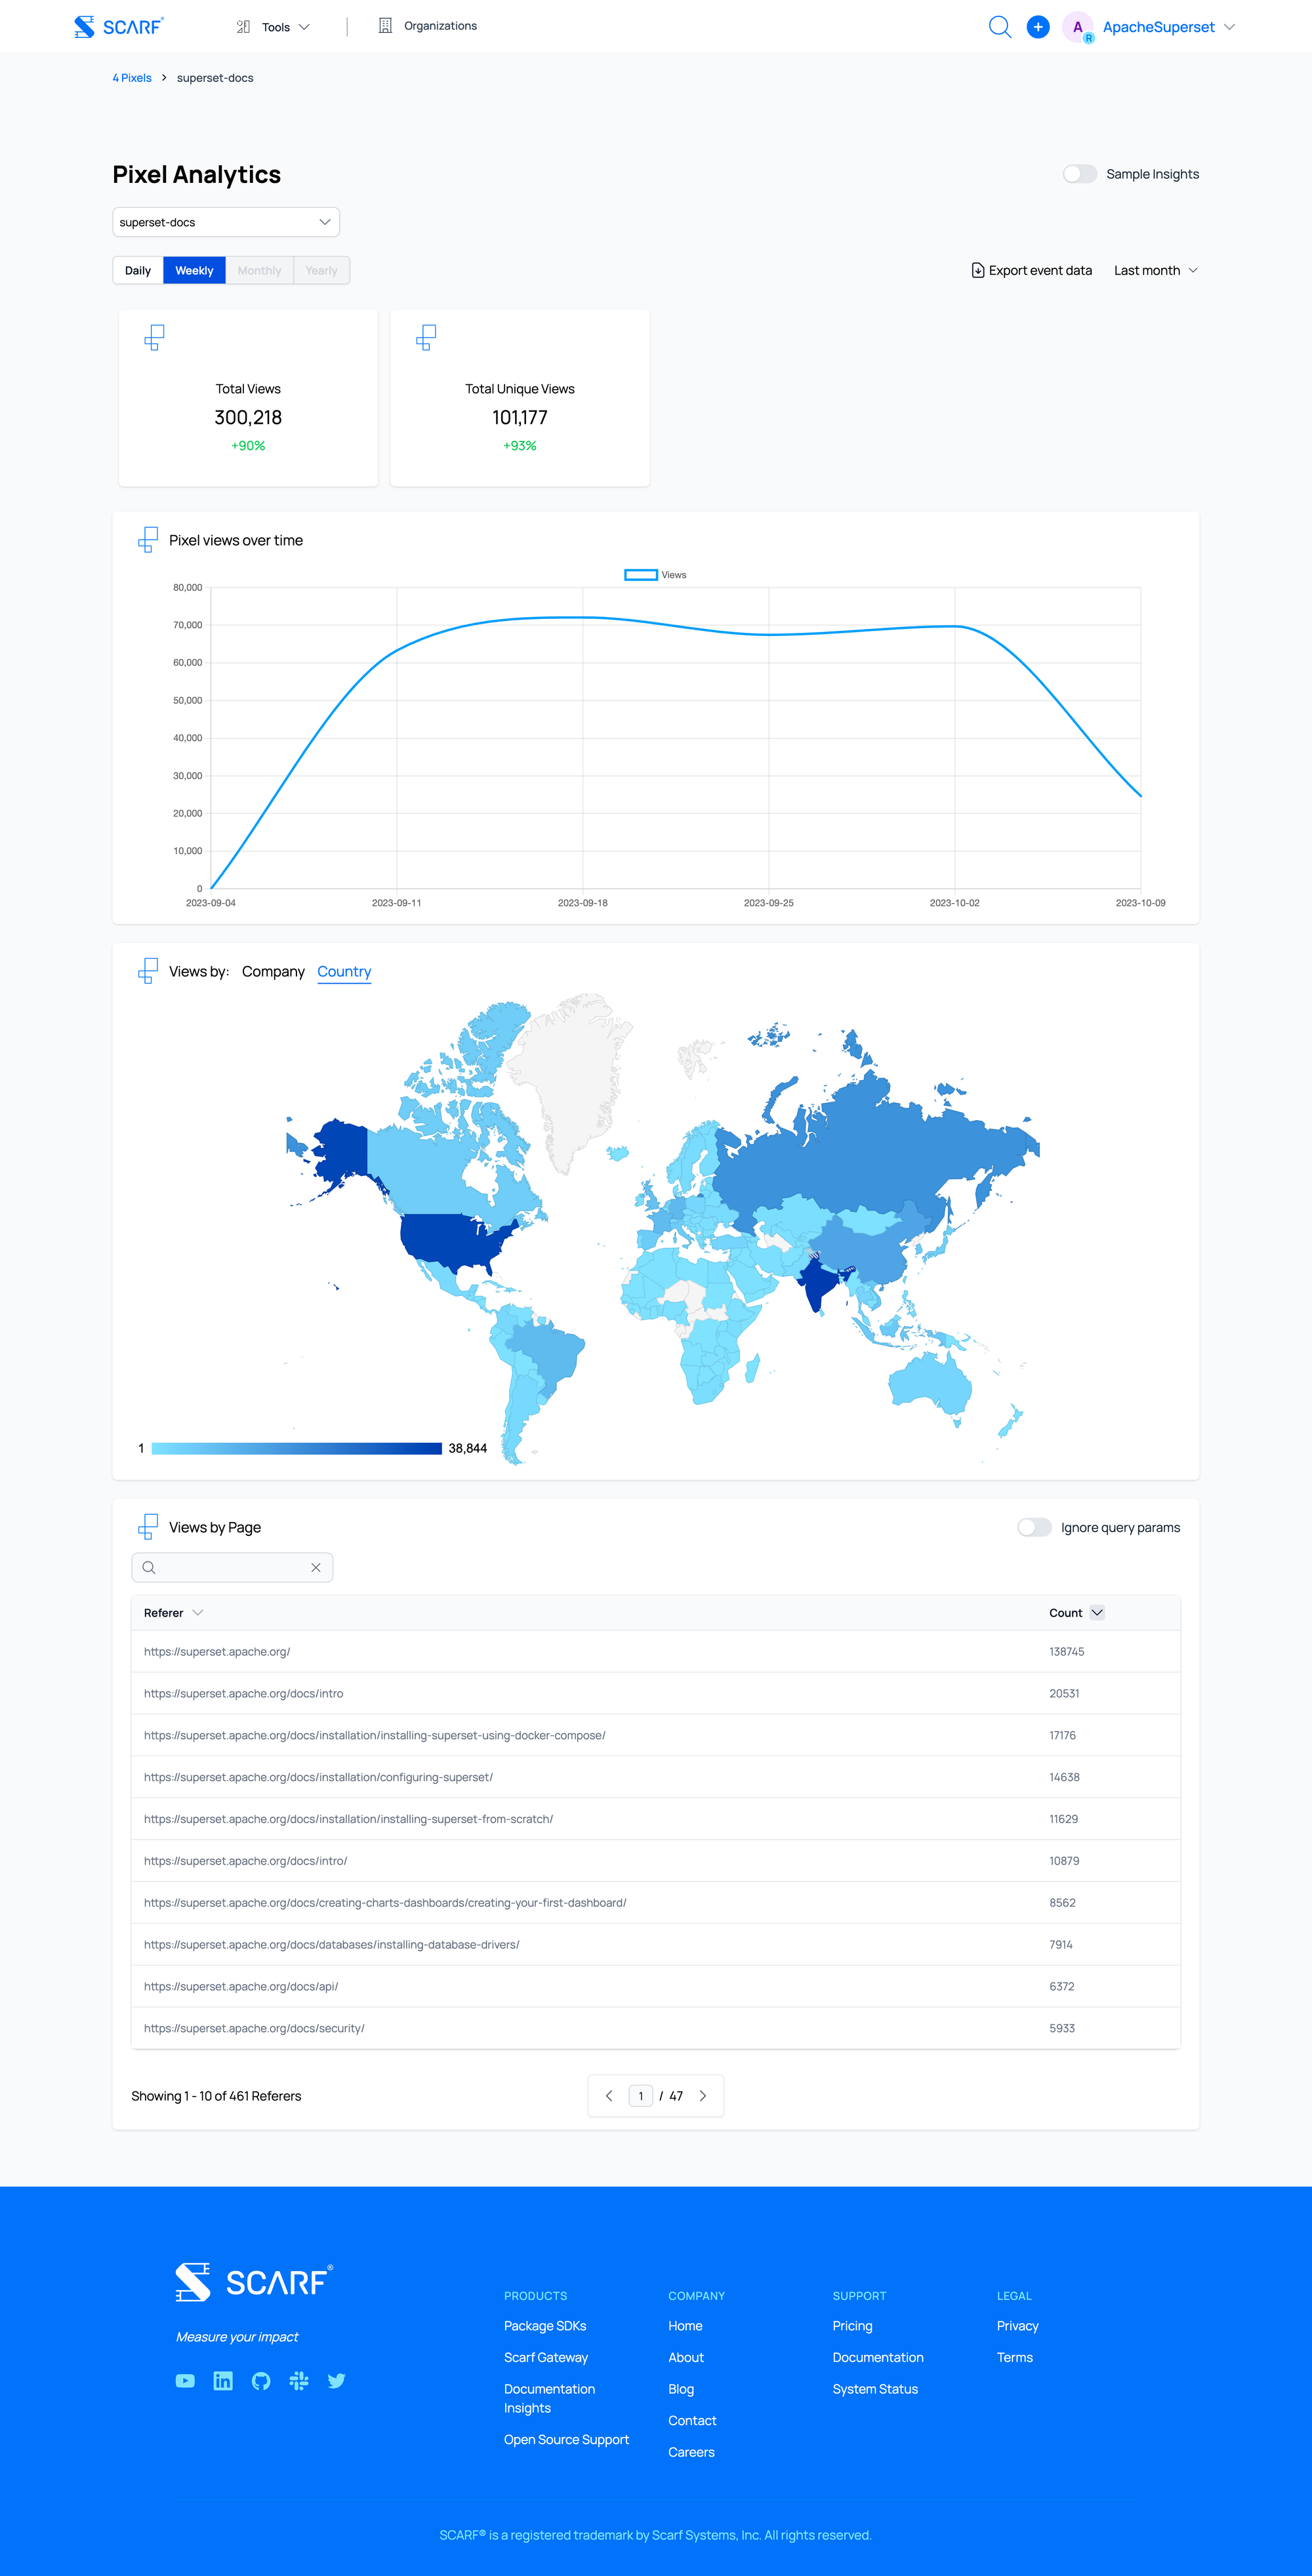Open the LinkedIn icon in footer
1312x2576 pixels.
[223, 2381]
